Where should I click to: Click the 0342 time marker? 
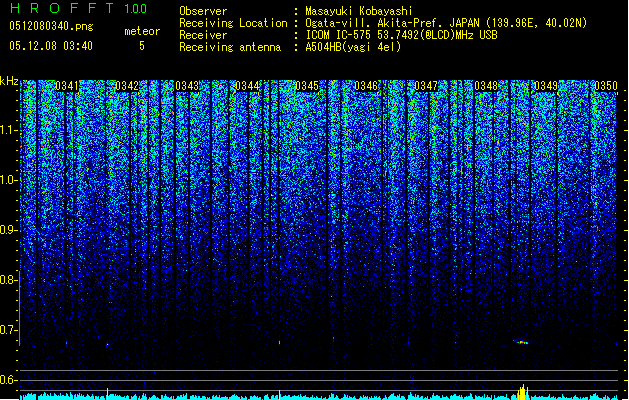tap(127, 86)
